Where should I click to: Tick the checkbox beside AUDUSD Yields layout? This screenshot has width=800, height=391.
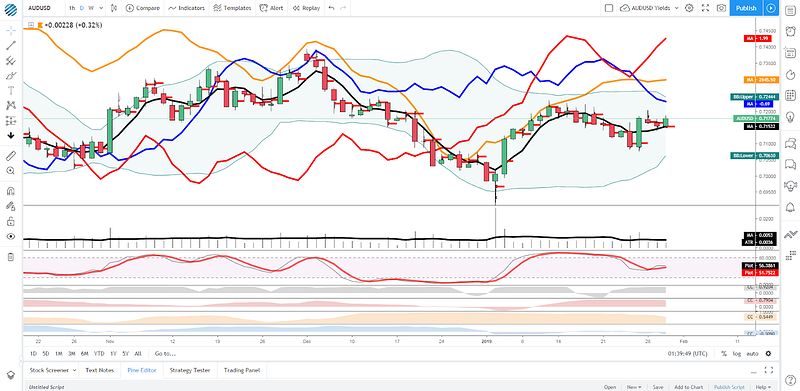pyautogui.click(x=609, y=8)
